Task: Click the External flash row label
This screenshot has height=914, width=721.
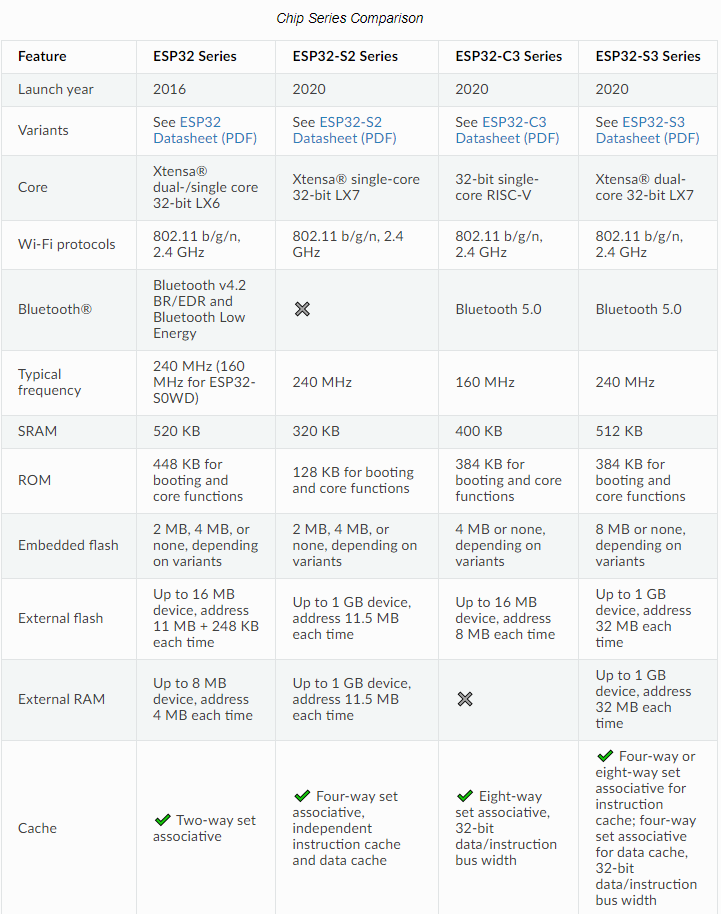Action: pyautogui.click(x=60, y=618)
